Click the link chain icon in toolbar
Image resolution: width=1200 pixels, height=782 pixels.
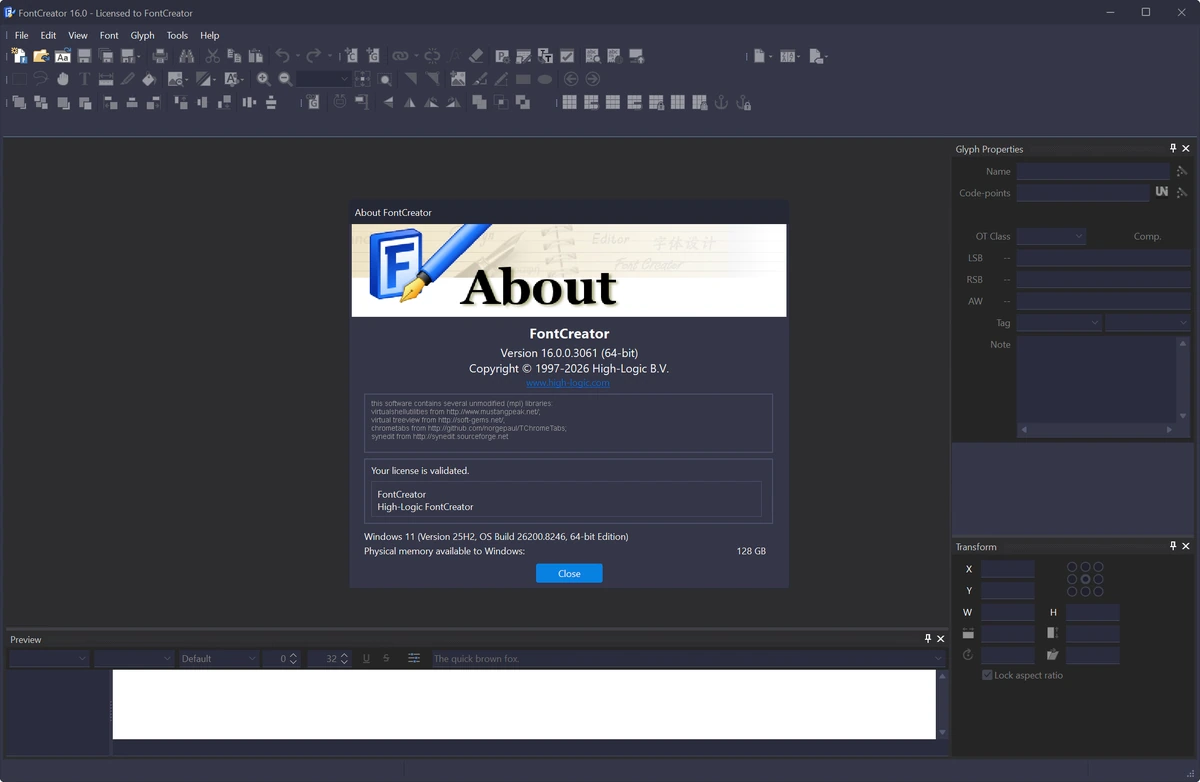[x=400, y=56]
